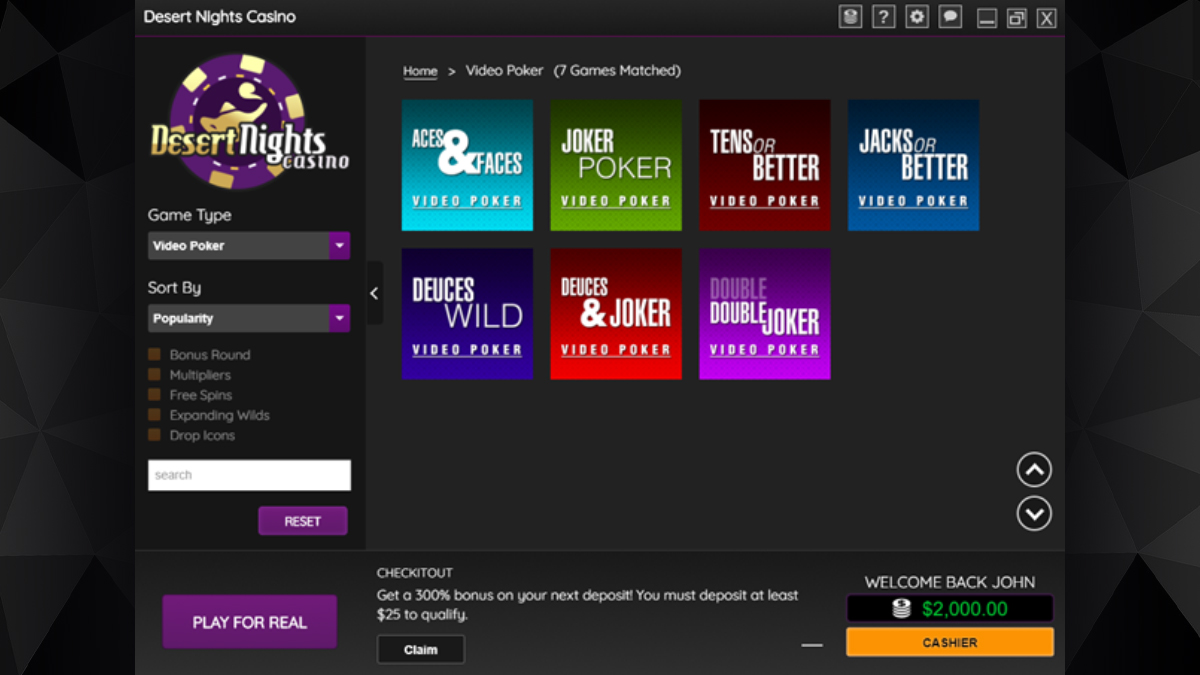The width and height of the screenshot is (1200, 675).
Task: Open the live chat bubble icon
Action: point(950,17)
